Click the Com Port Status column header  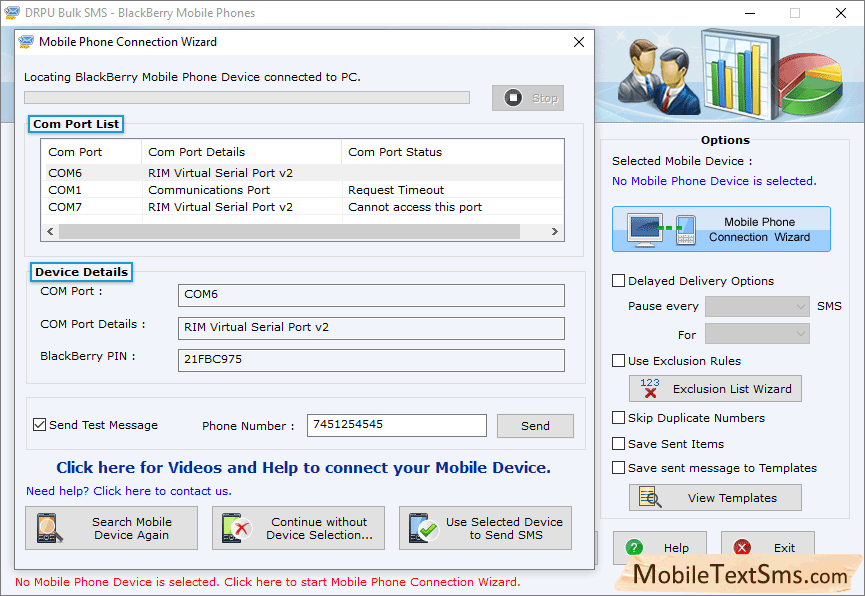click(452, 152)
